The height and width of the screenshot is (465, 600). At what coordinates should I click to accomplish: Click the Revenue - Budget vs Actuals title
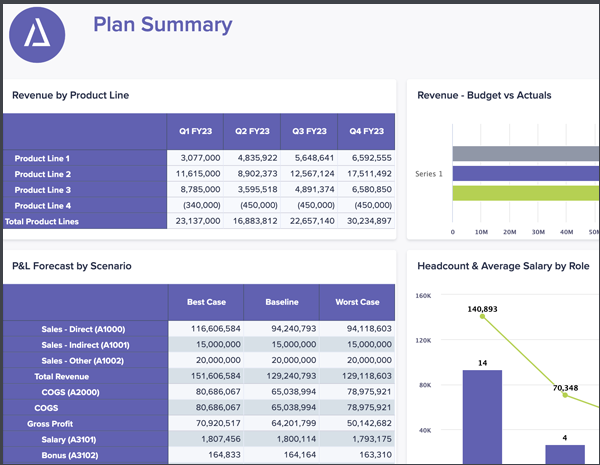pyautogui.click(x=484, y=95)
